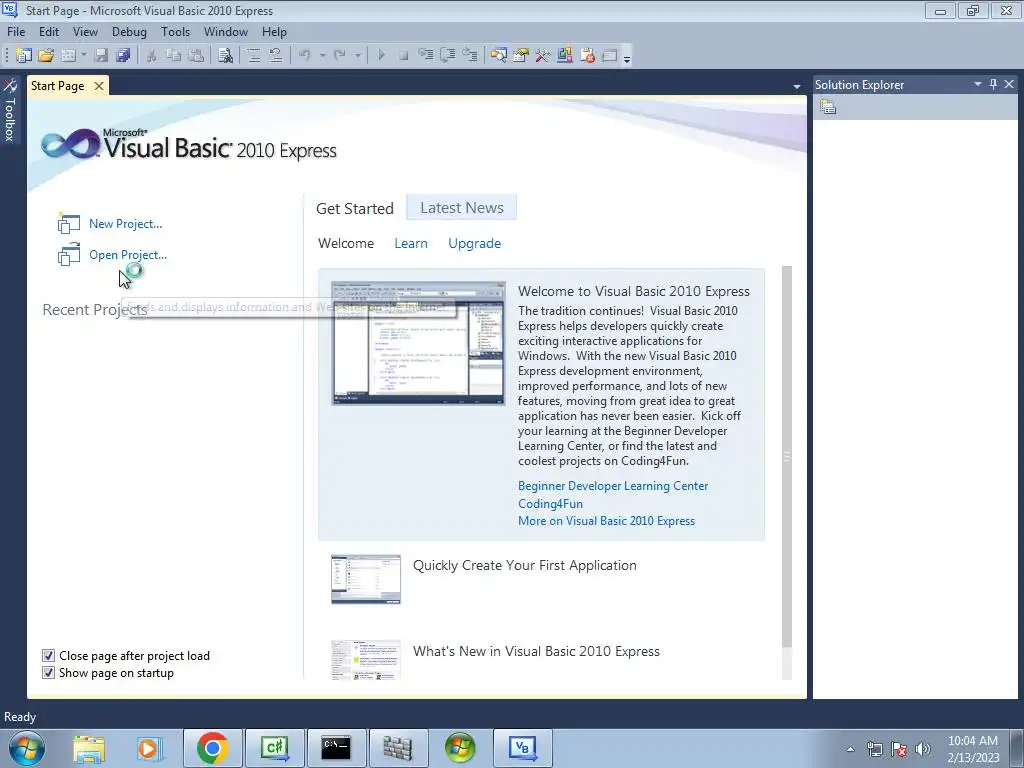
Task: Click the Properties Window toolbar icon
Action: tap(520, 56)
